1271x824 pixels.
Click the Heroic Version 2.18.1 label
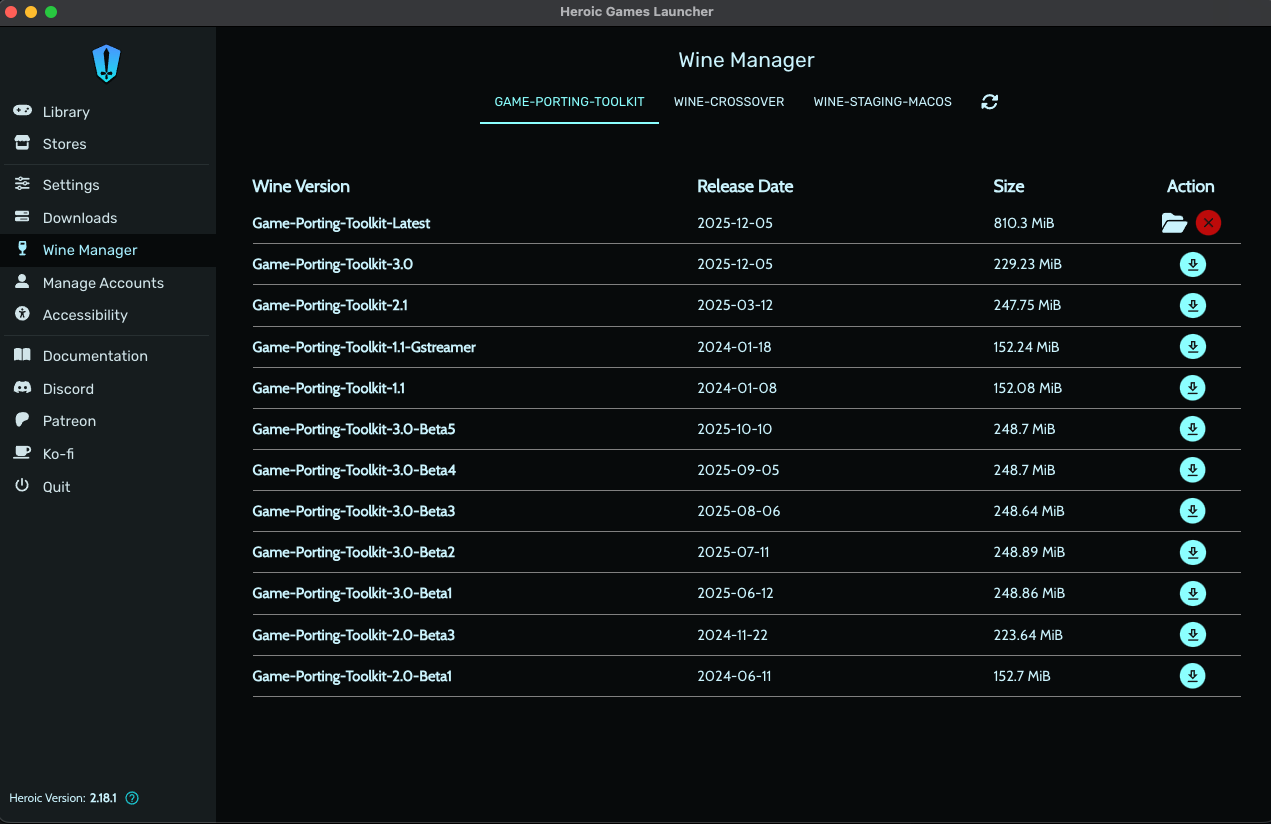tap(63, 798)
